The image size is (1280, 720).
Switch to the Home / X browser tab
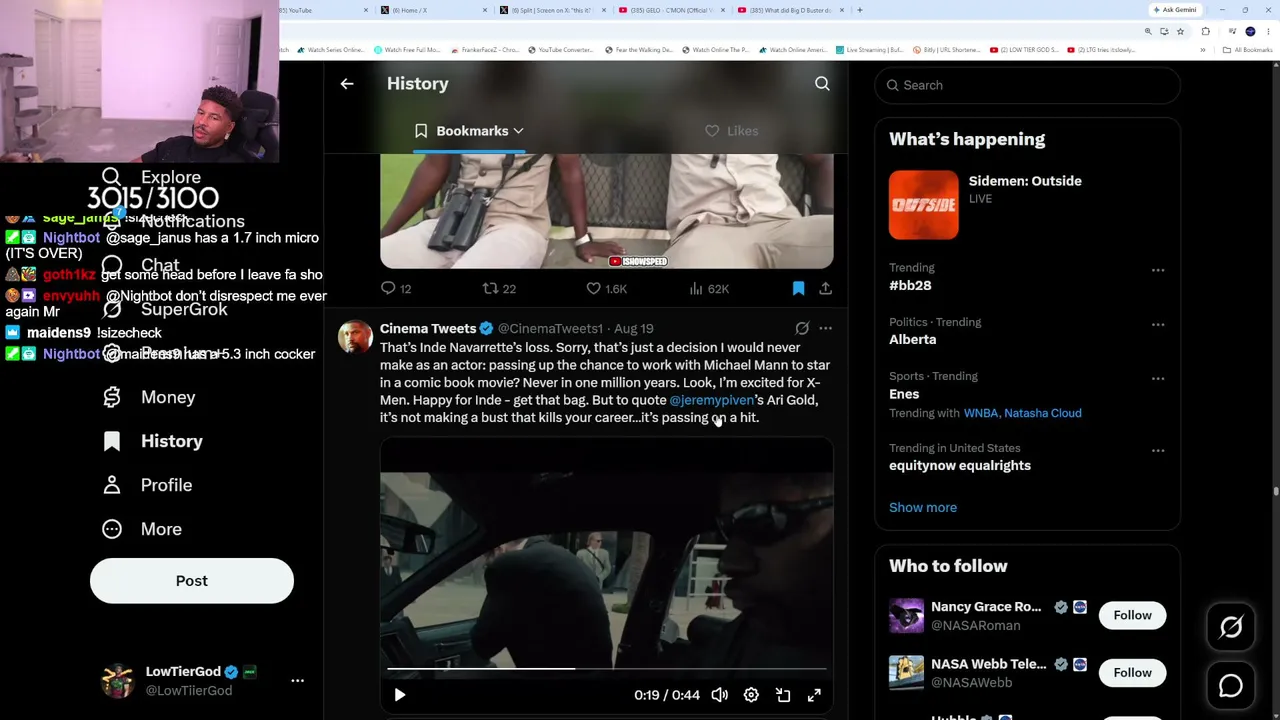click(x=435, y=10)
